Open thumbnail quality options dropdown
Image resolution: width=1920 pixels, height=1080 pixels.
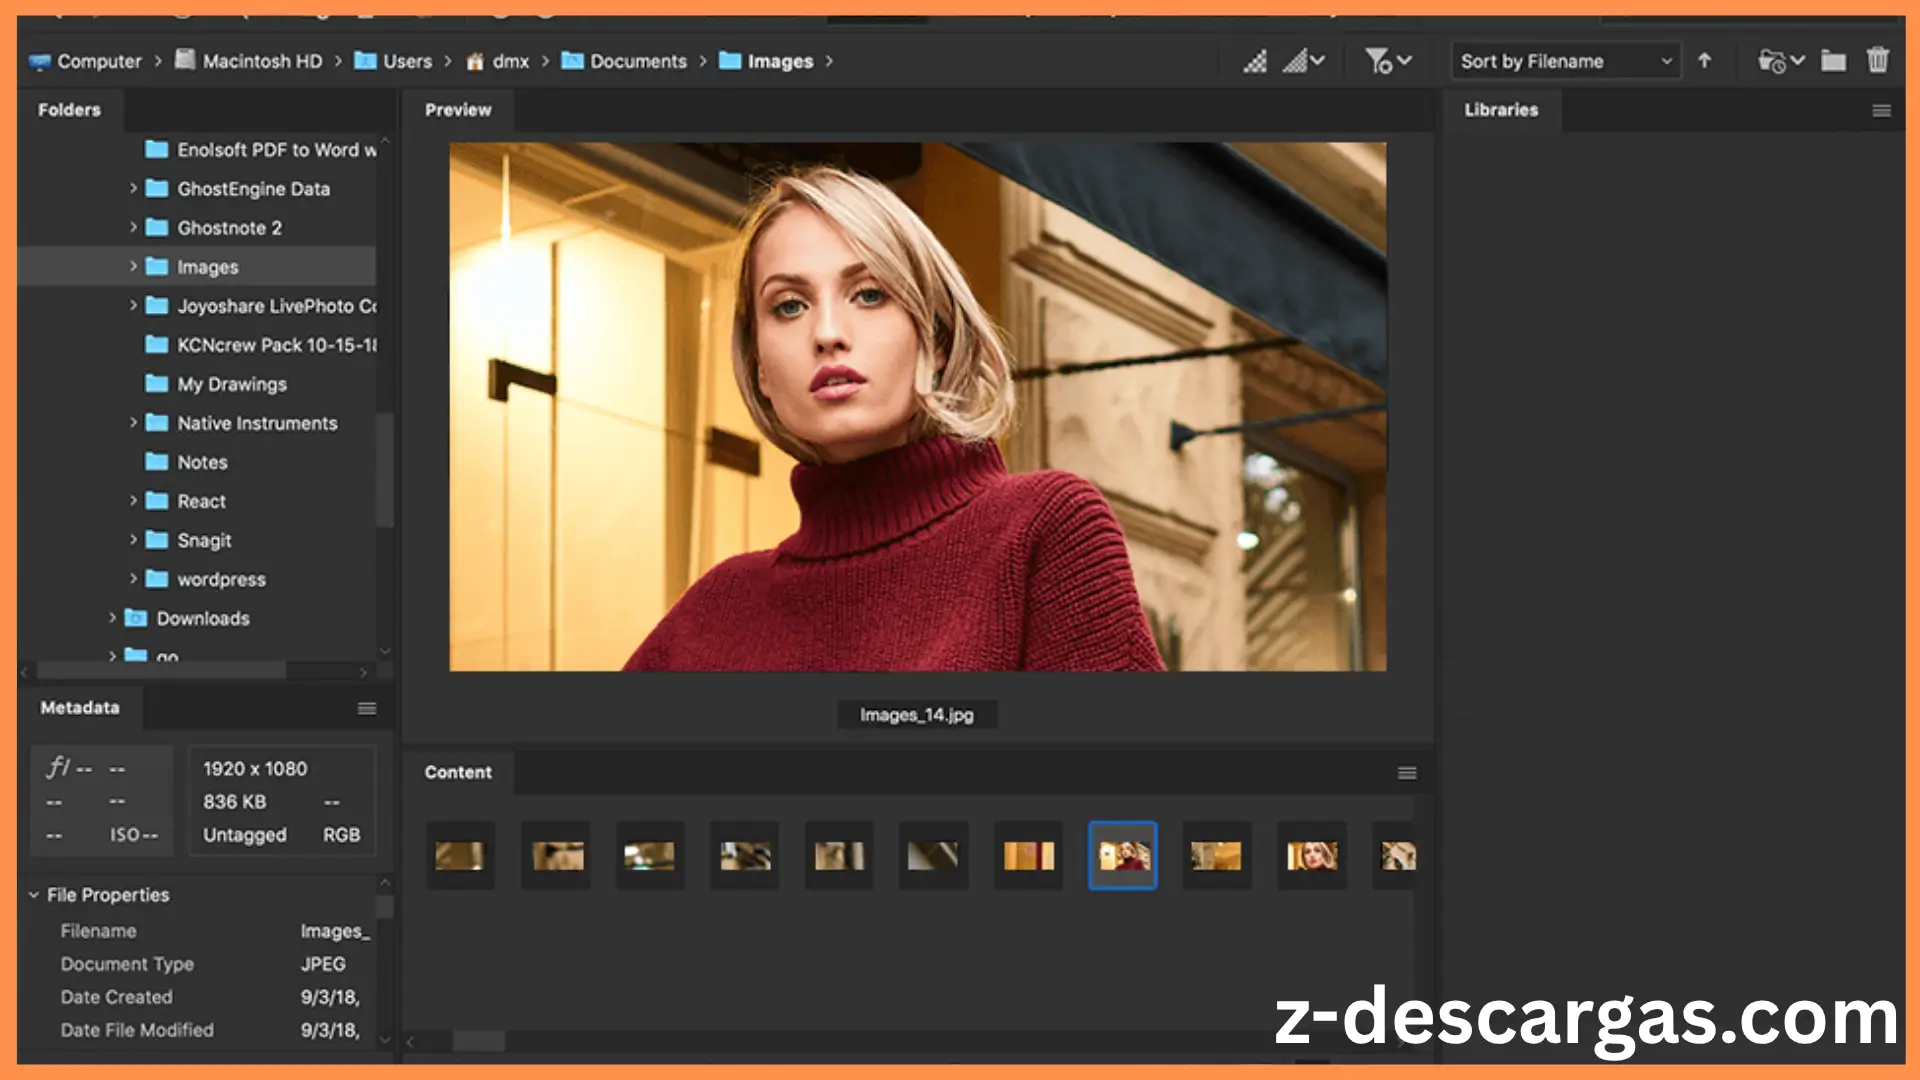point(1304,61)
